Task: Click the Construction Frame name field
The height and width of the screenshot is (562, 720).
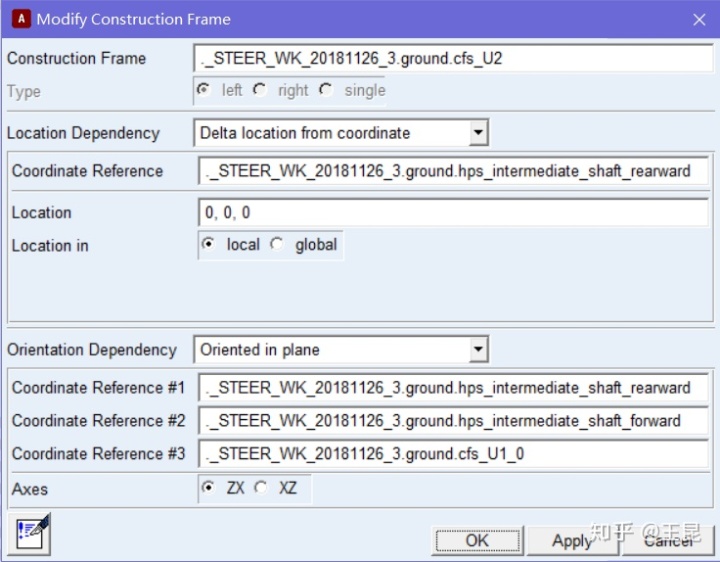Action: tap(453, 58)
